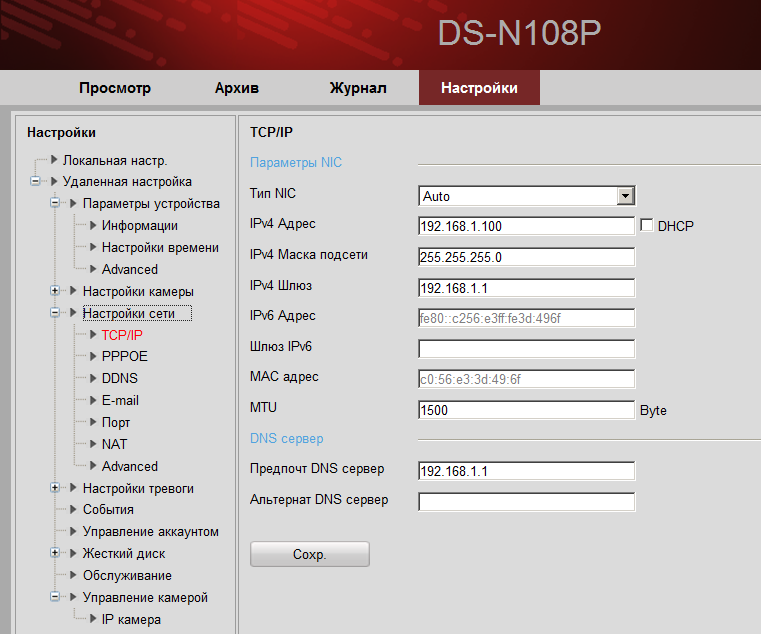Select Управление камерой tree item
This screenshot has width=761, height=634.
point(145,598)
